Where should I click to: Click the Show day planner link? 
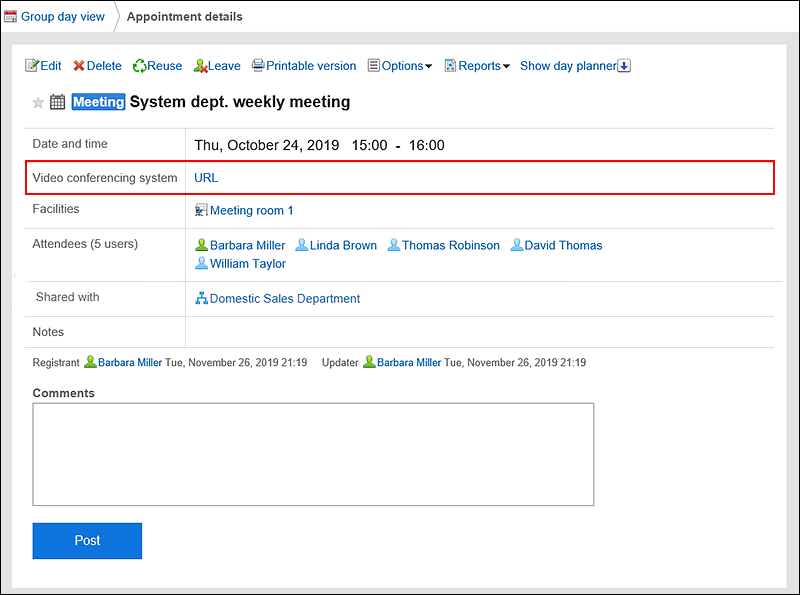click(568, 66)
